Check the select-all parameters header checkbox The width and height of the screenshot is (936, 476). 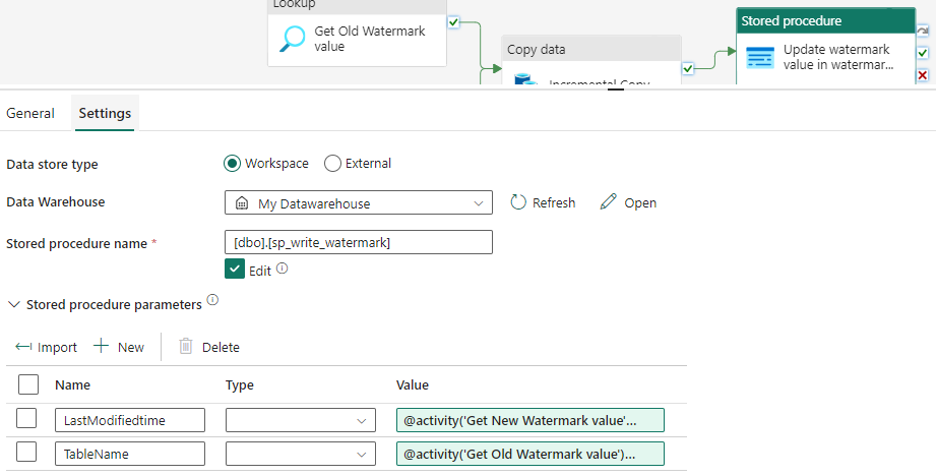click(28, 385)
